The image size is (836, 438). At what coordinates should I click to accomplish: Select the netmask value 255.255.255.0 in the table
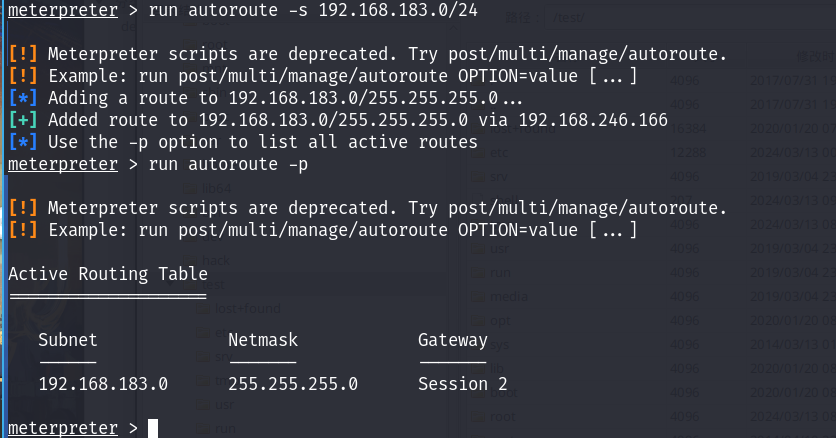click(x=293, y=383)
